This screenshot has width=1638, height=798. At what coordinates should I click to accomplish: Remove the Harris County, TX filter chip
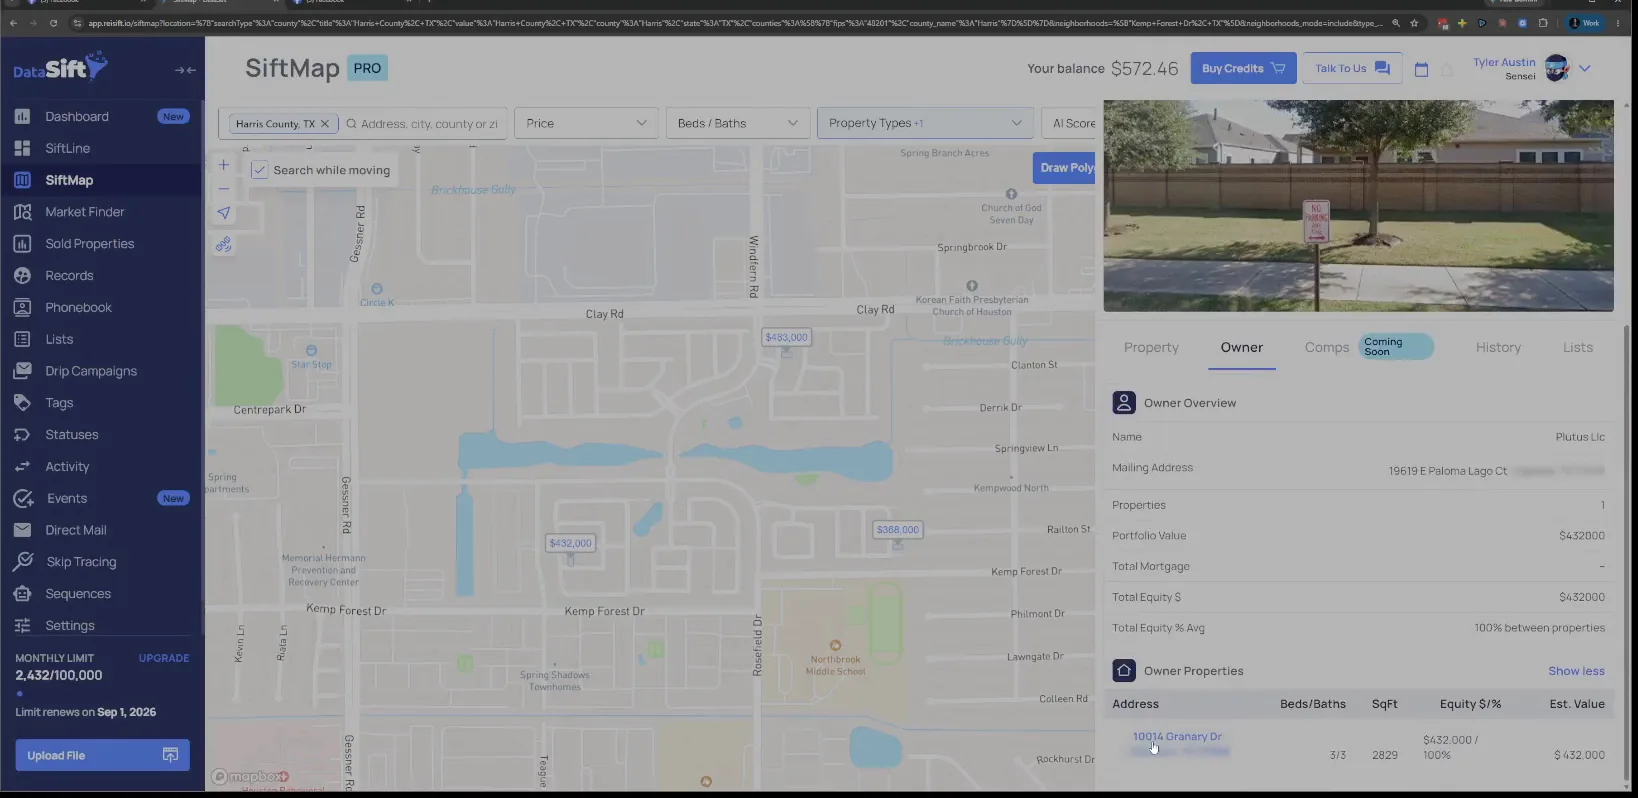(324, 124)
